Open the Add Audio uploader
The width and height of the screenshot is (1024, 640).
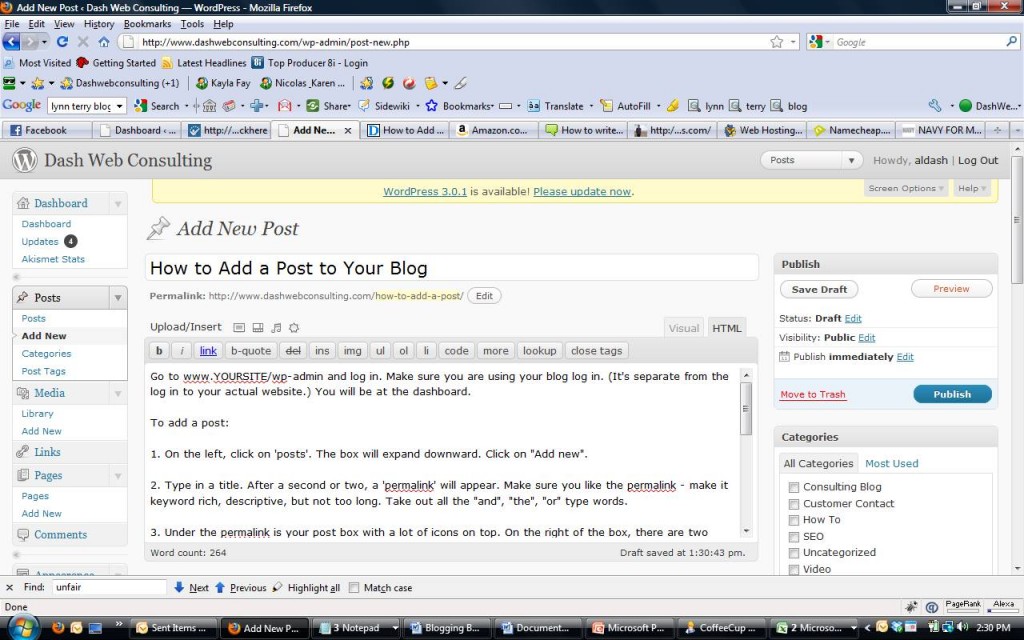pos(276,327)
